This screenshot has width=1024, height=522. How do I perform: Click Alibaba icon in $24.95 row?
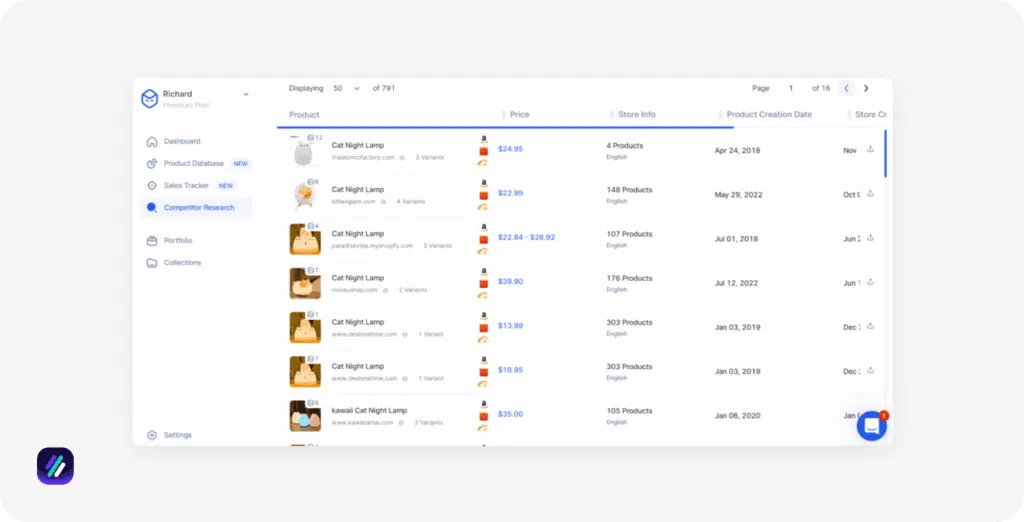click(483, 162)
